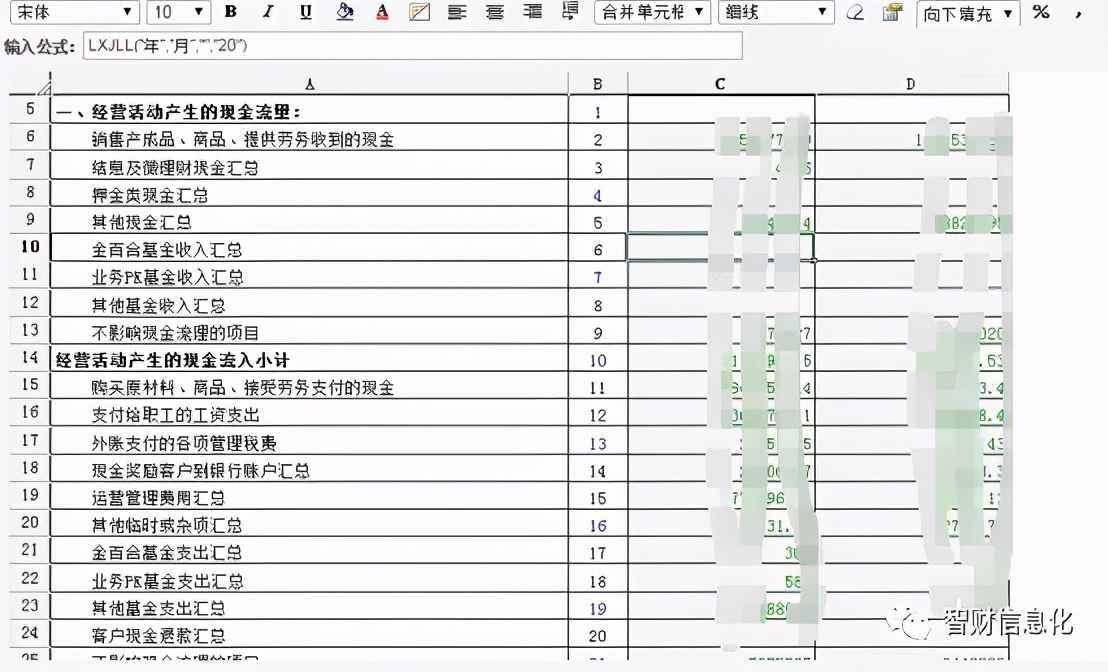The height and width of the screenshot is (672, 1108).
Task: Open the font size 10 dropdown
Action: 178,12
